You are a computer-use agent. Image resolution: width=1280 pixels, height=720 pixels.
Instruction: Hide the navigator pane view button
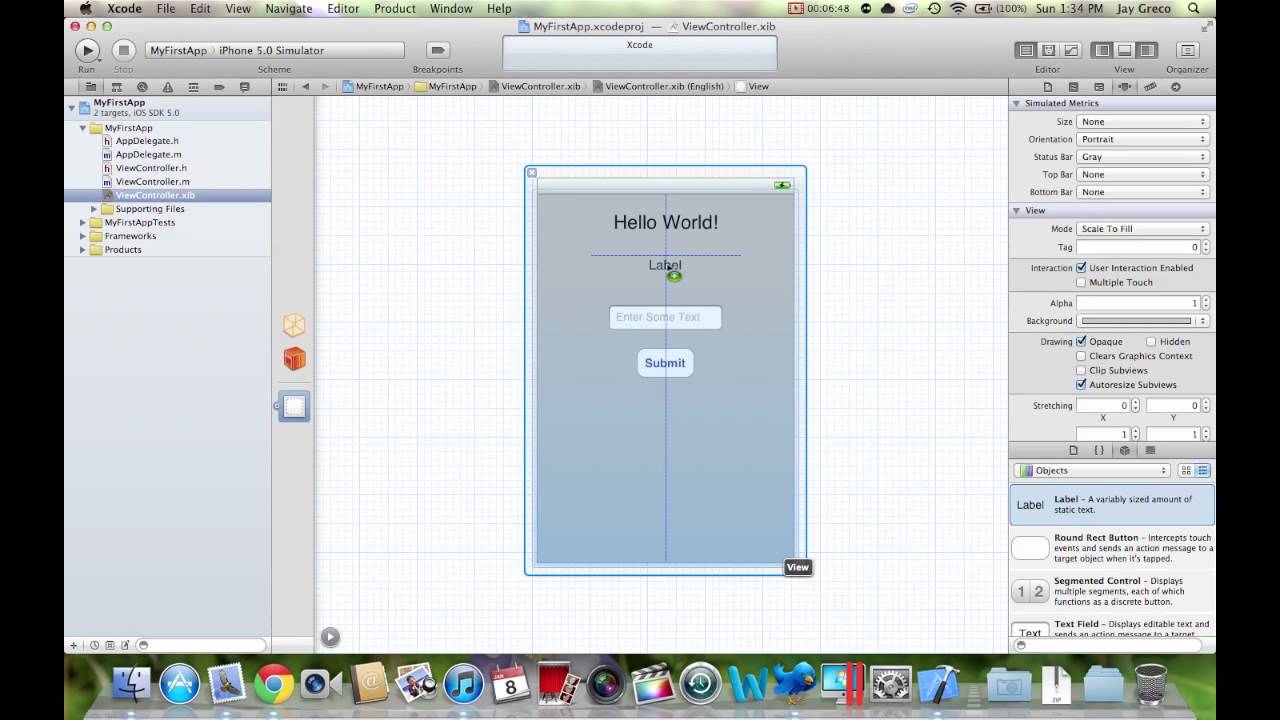1102,50
